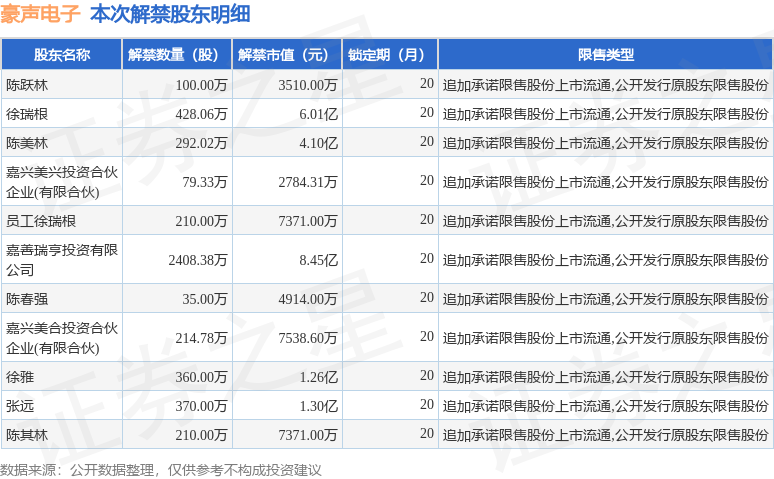
Task: Select the '股东名称' column header
Action: click(x=62, y=55)
